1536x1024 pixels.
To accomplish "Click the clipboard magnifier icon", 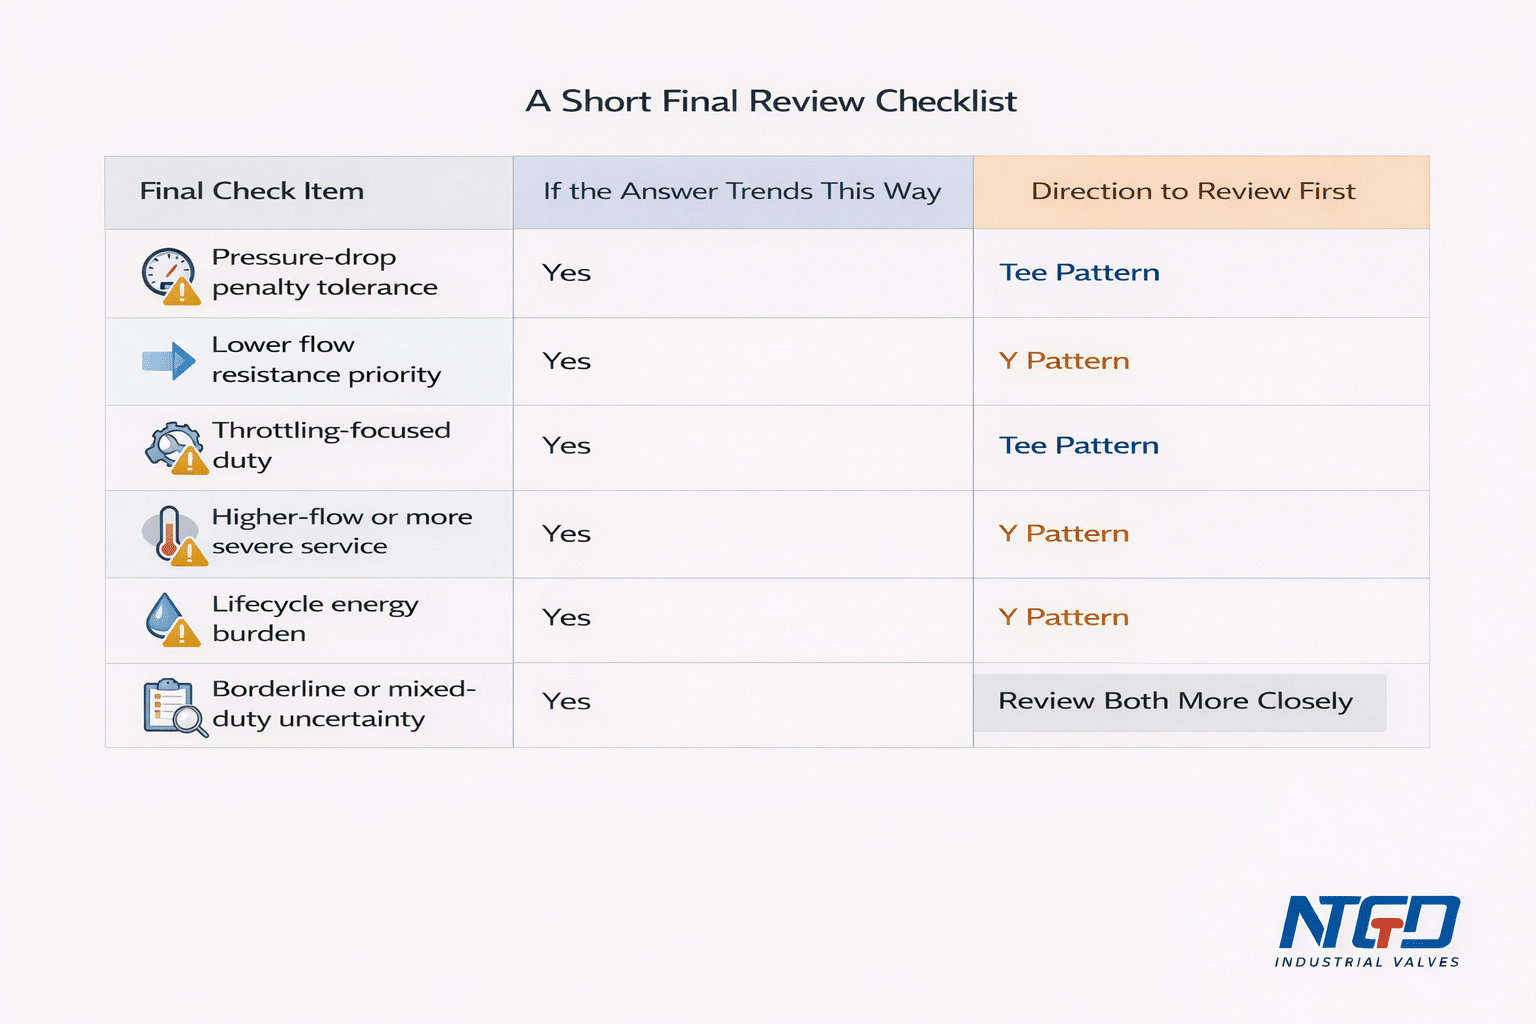I will coord(175,707).
